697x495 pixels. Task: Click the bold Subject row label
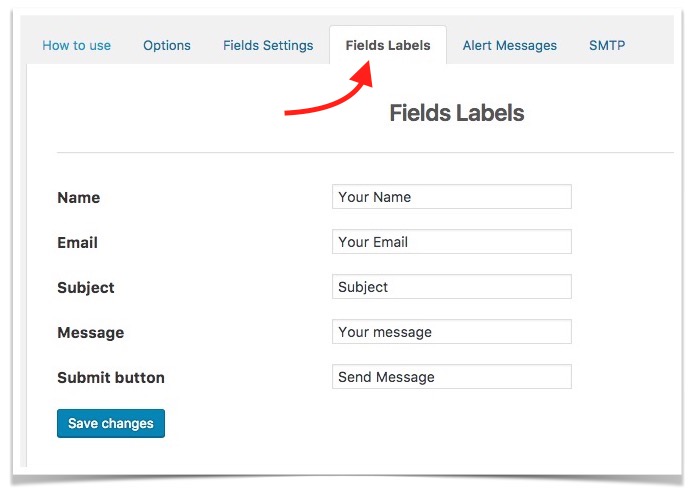[x=86, y=288]
